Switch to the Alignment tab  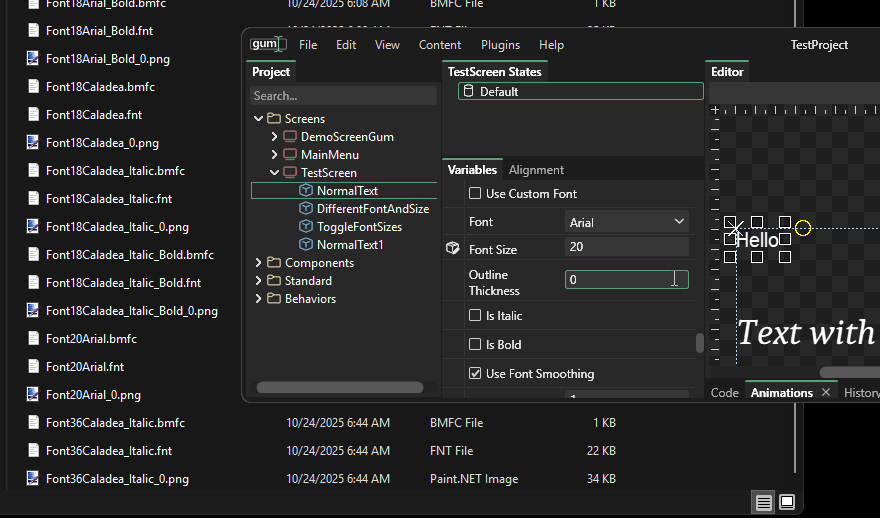(536, 170)
